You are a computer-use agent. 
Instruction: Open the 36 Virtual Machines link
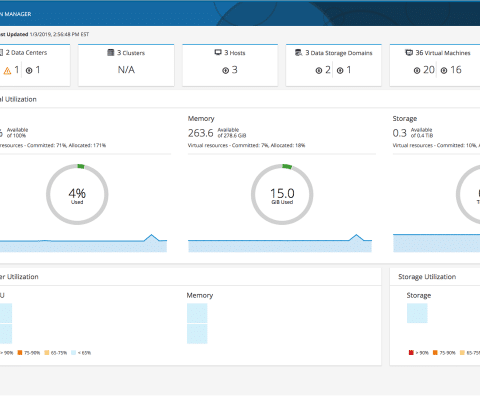tap(443, 53)
